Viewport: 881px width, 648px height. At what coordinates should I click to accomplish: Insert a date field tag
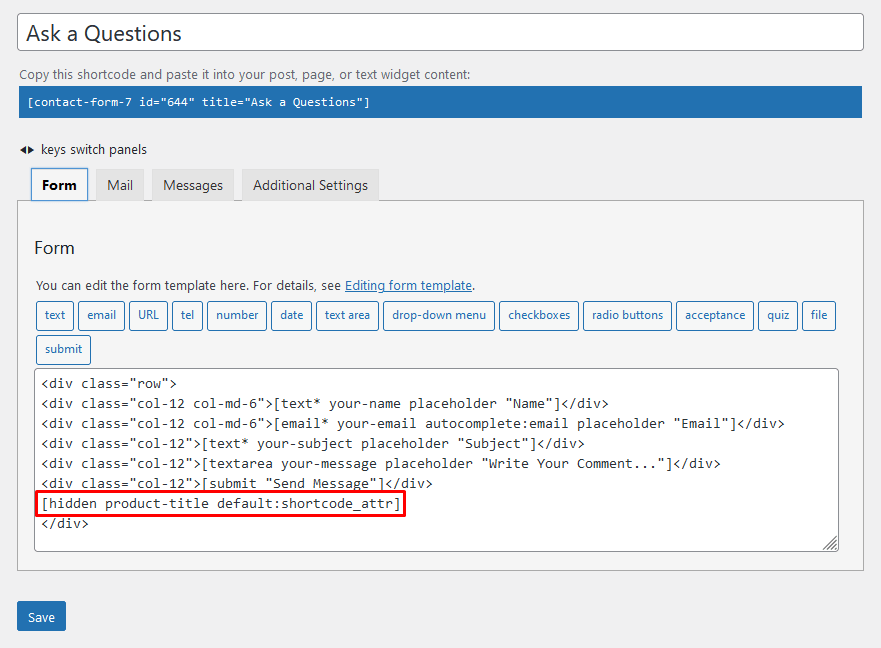(291, 315)
